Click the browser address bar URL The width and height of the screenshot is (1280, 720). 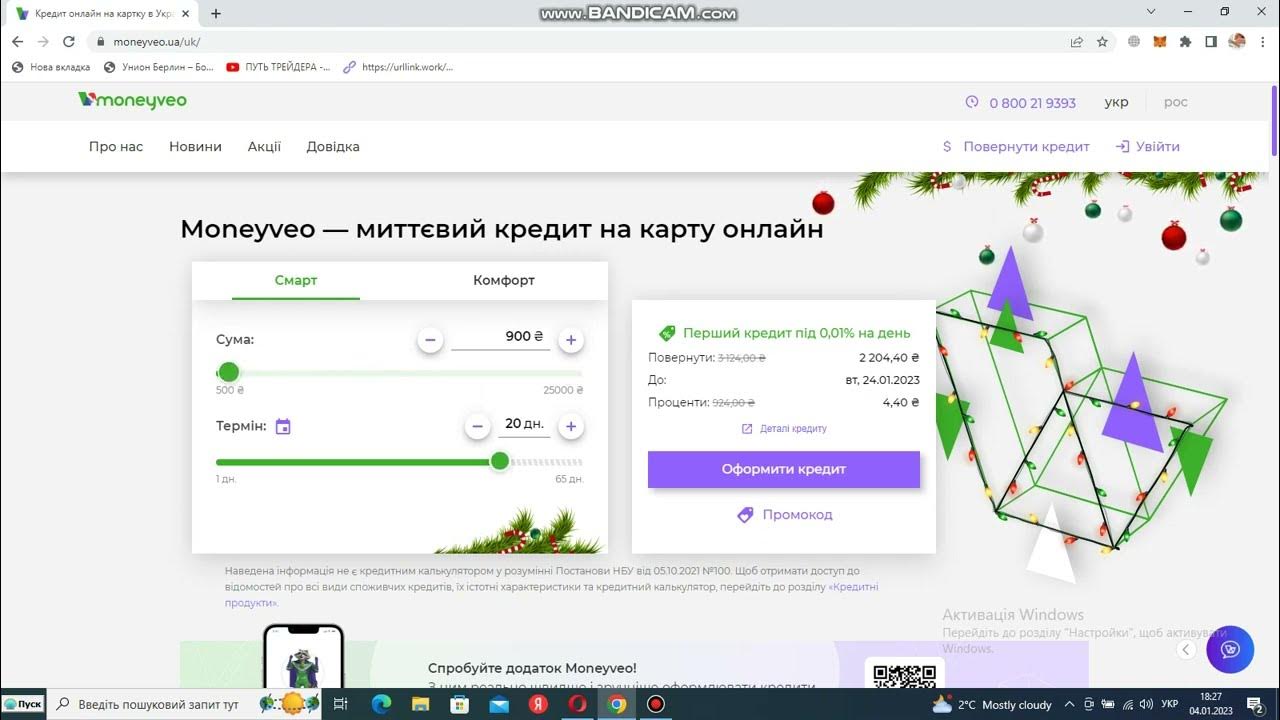[x=157, y=42]
